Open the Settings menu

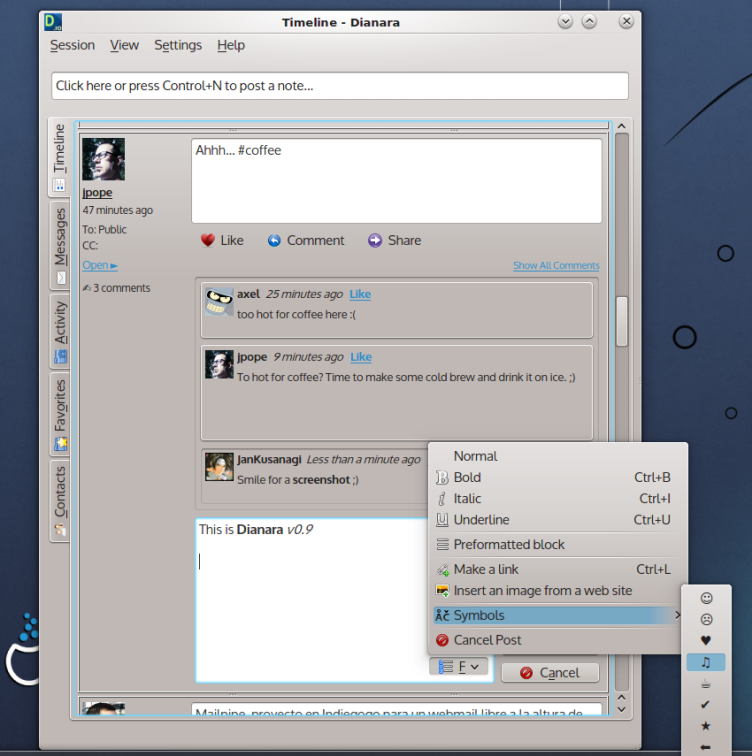pos(178,45)
